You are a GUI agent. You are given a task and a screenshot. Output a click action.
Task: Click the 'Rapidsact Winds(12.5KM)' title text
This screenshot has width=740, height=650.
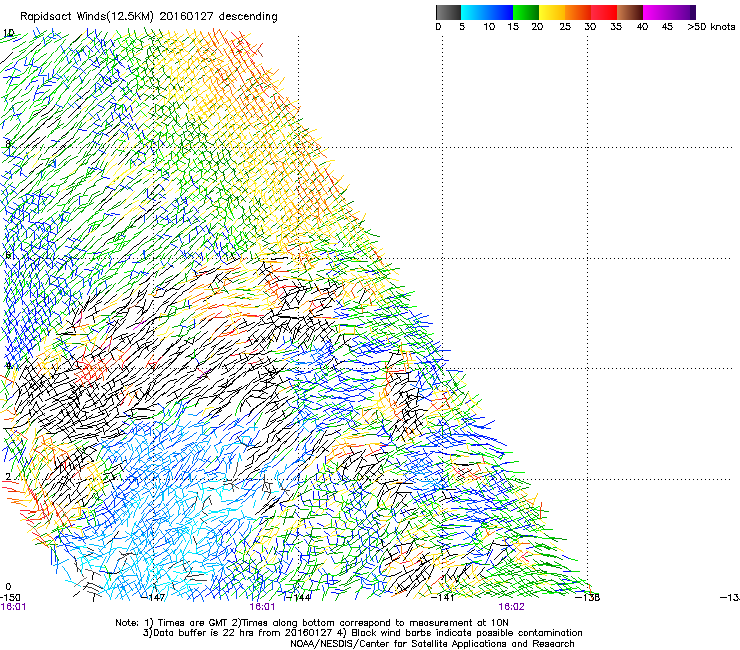(87, 17)
